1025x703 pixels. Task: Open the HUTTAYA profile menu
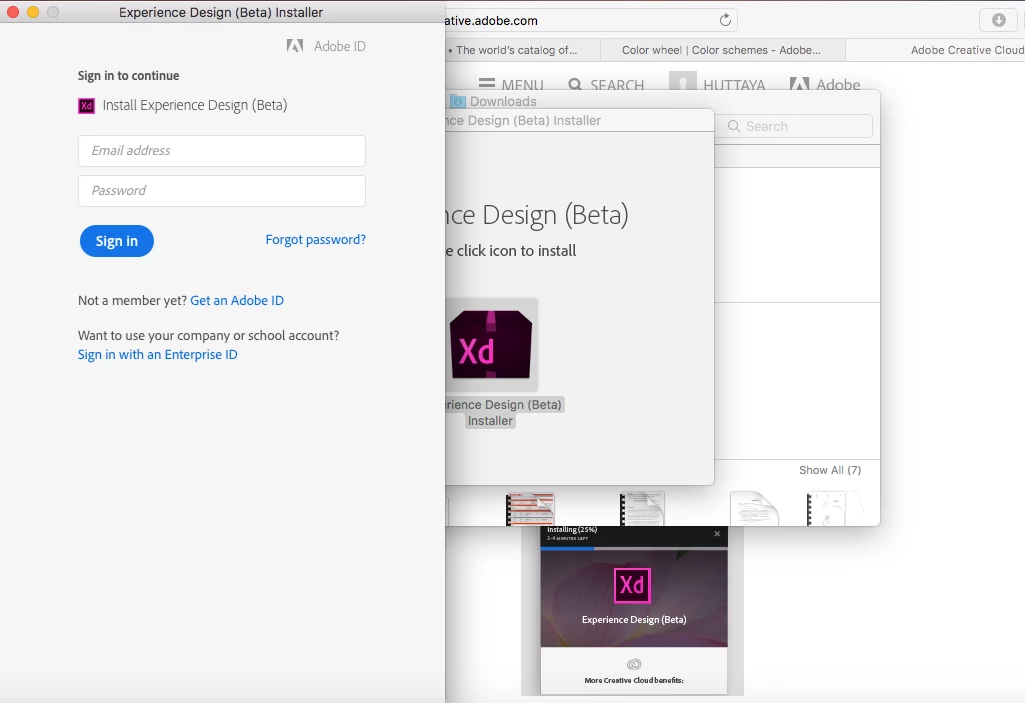point(718,84)
